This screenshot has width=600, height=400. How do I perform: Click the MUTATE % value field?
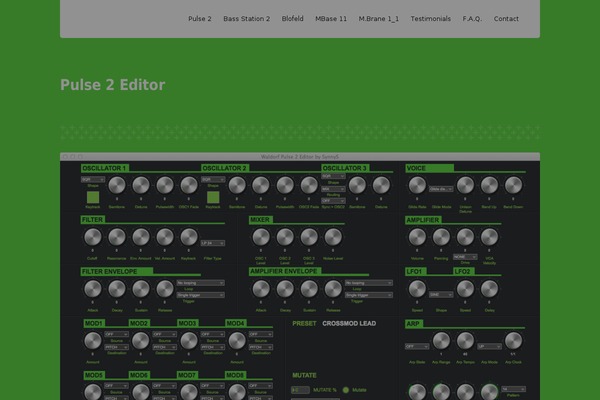coord(300,390)
